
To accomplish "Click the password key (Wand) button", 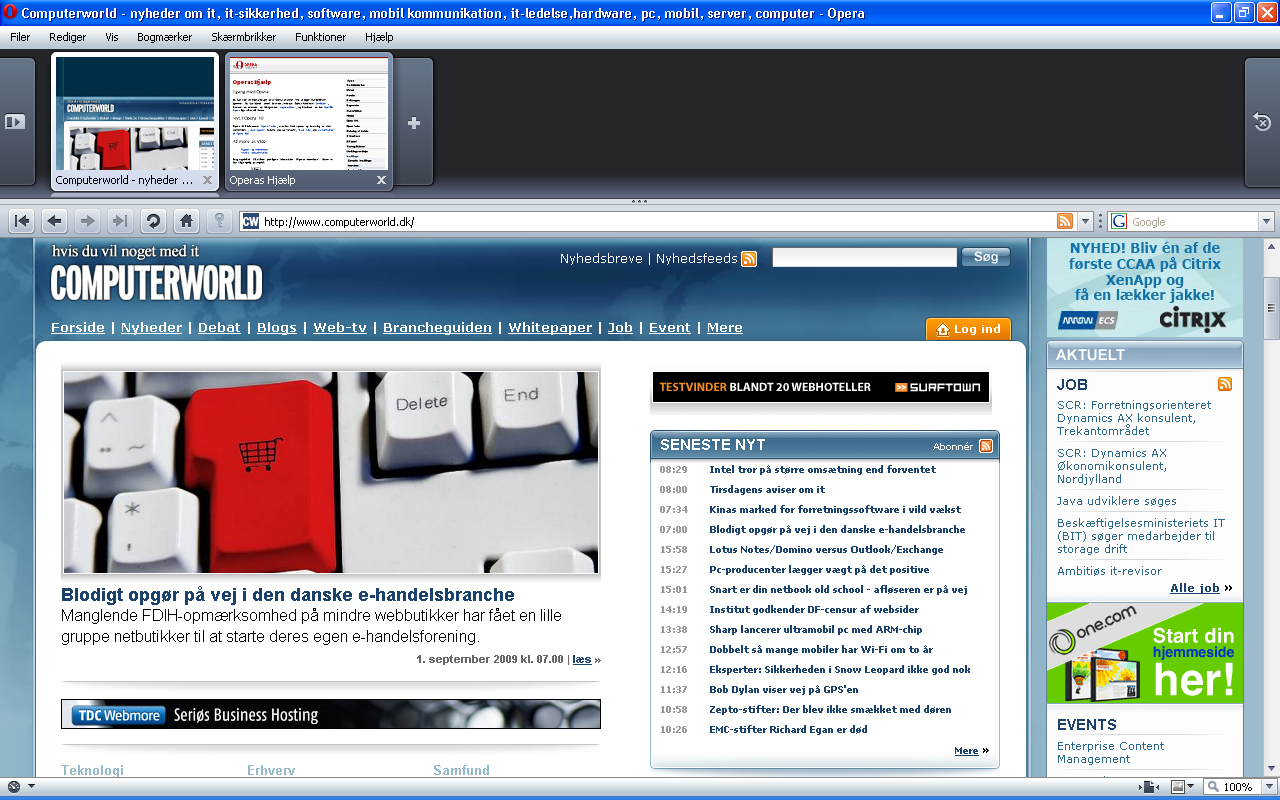I will [x=219, y=221].
